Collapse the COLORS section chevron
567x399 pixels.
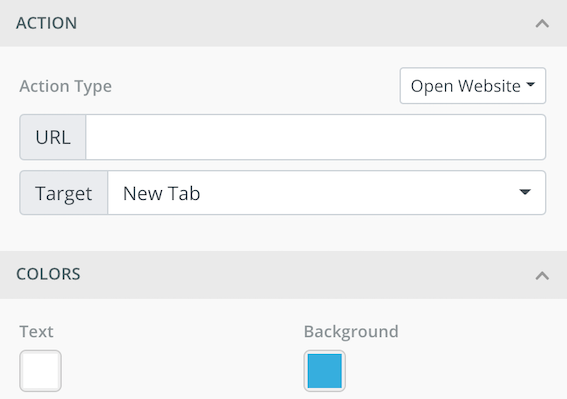point(542,276)
